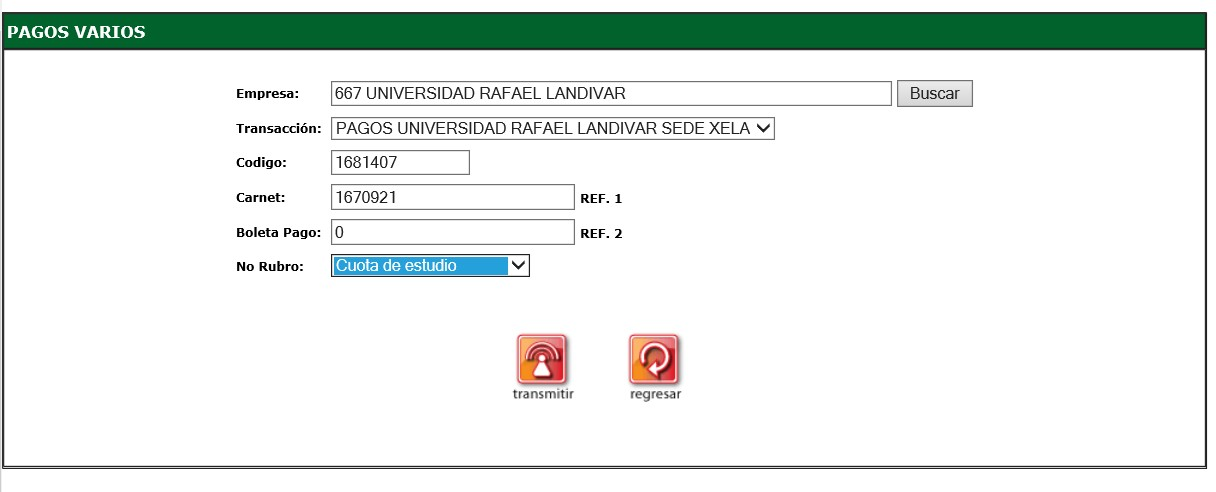This screenshot has width=1216, height=492.
Task: Click the Codigo field label
Action: click(261, 163)
